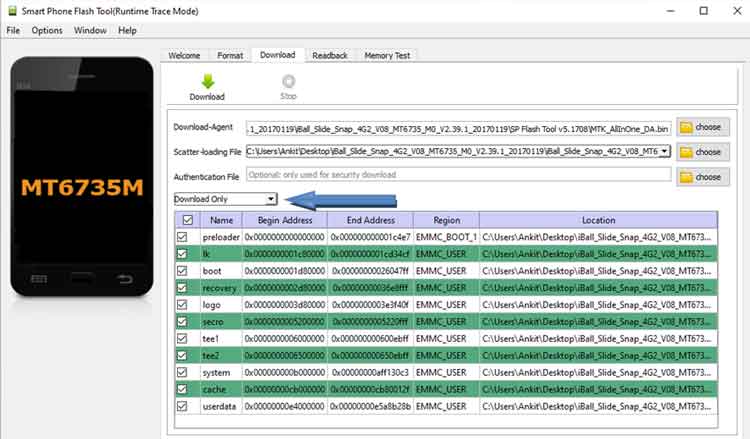Uncheck the tee1 partition checkbox
This screenshot has height=439, width=750.
click(182, 339)
